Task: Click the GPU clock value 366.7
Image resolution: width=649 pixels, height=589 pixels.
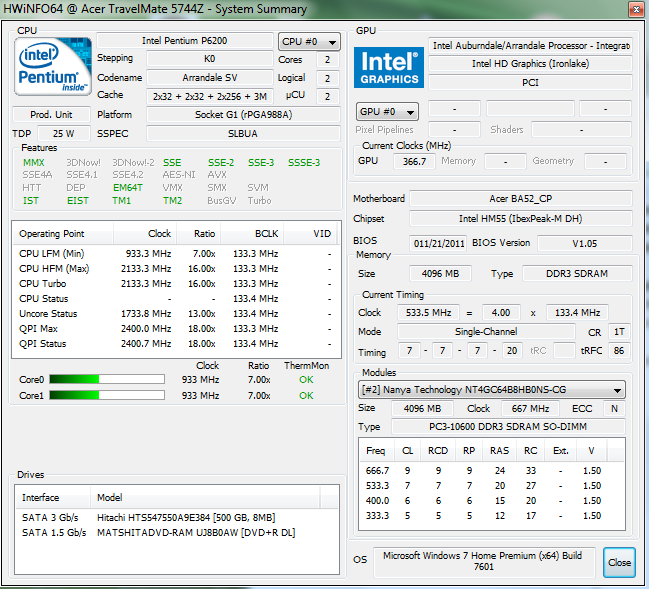Action: pos(414,161)
